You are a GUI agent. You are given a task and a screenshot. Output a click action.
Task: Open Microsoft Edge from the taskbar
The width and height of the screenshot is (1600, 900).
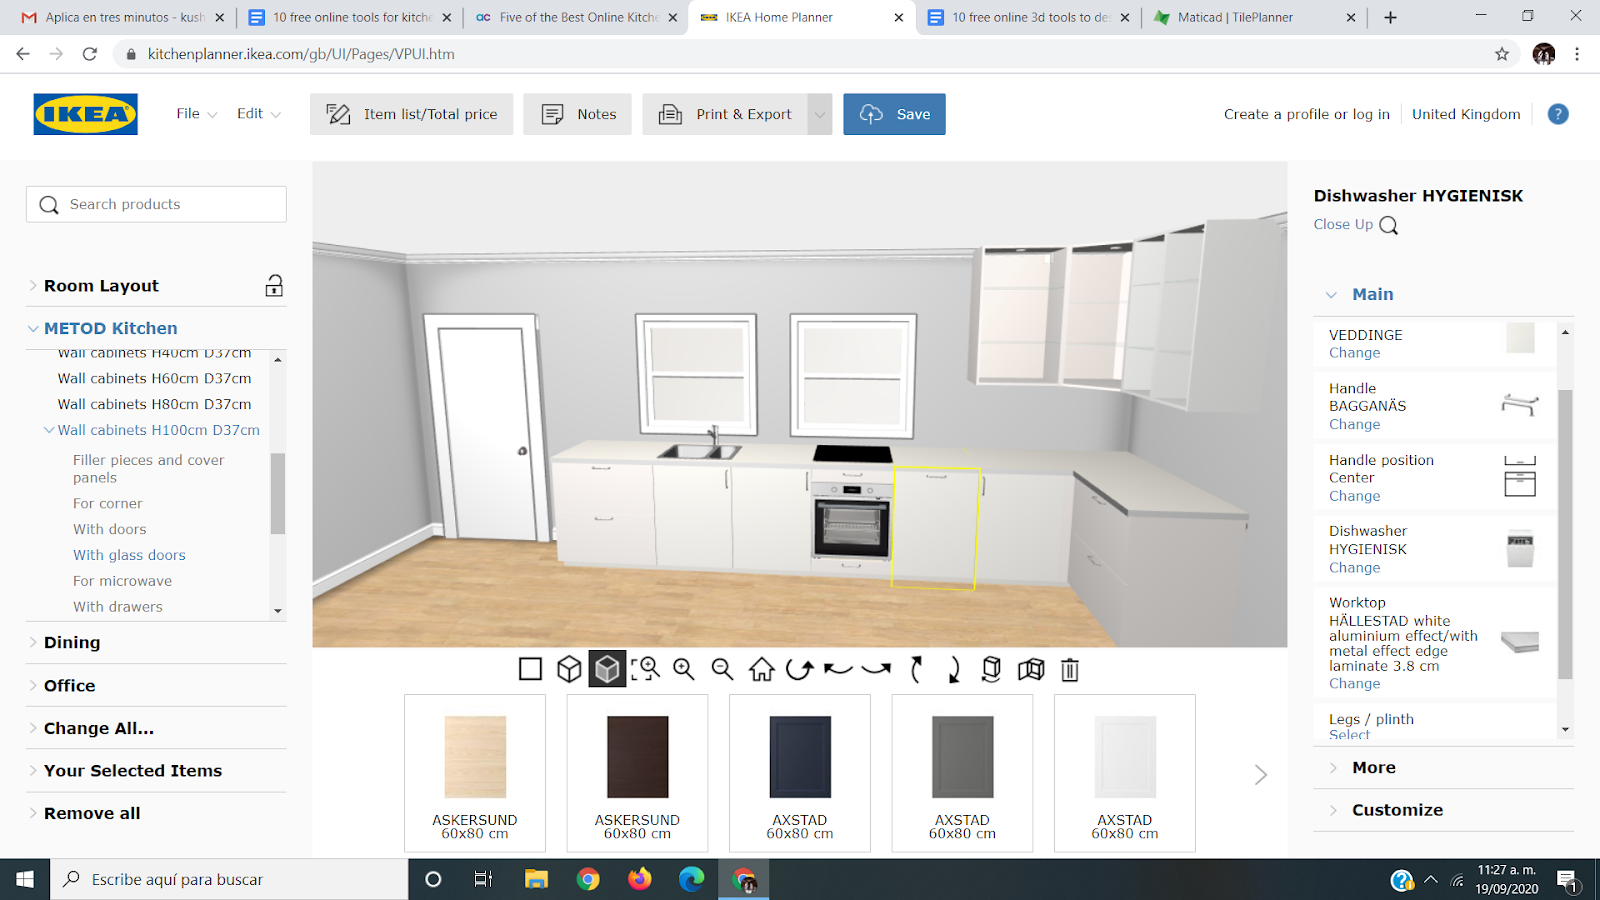tap(691, 879)
